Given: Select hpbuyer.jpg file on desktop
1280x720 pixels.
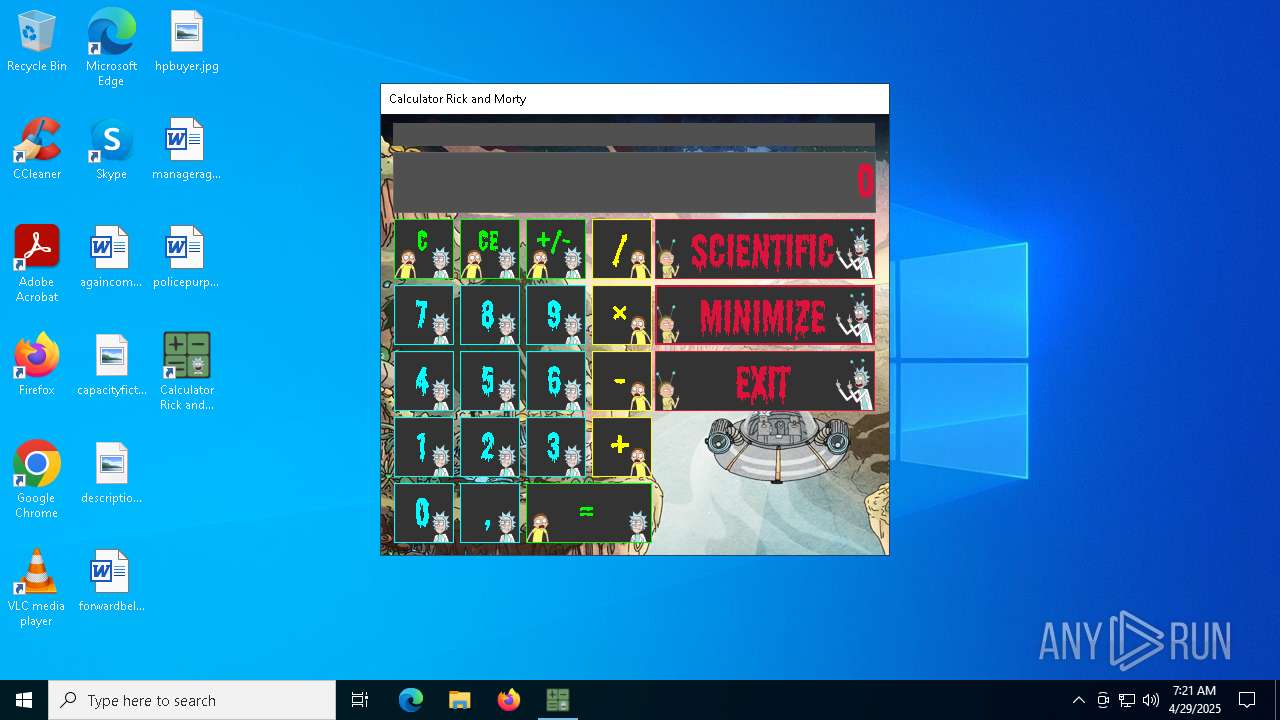Looking at the screenshot, I should (187, 42).
